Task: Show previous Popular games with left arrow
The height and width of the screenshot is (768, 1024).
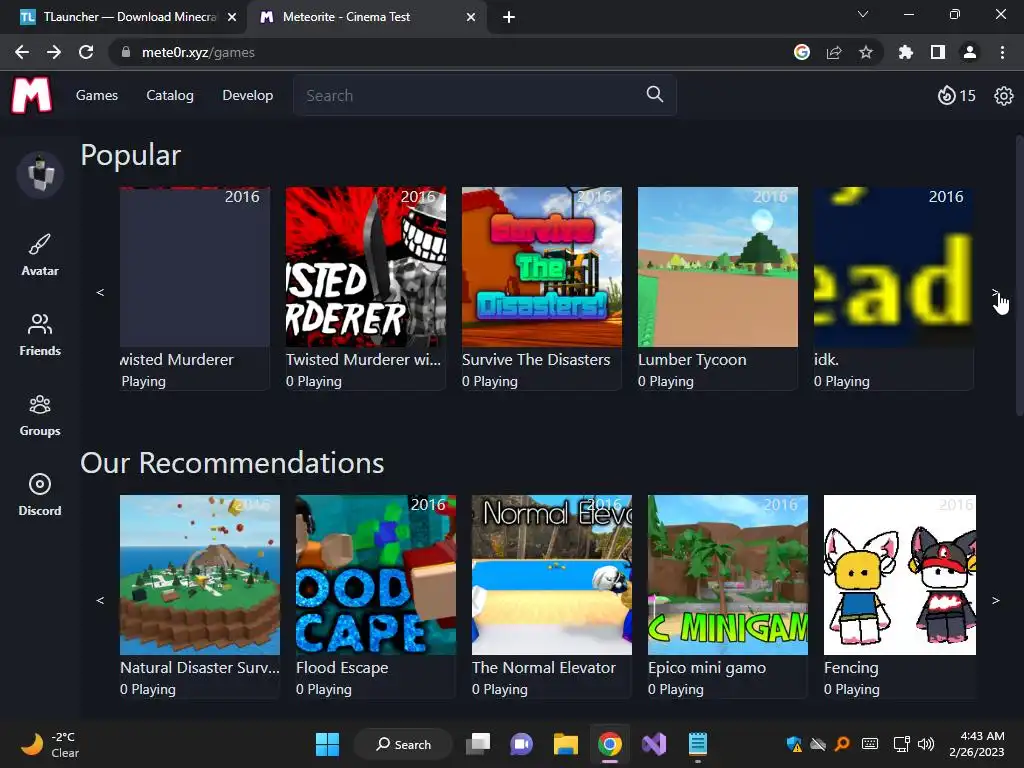Action: pos(100,292)
